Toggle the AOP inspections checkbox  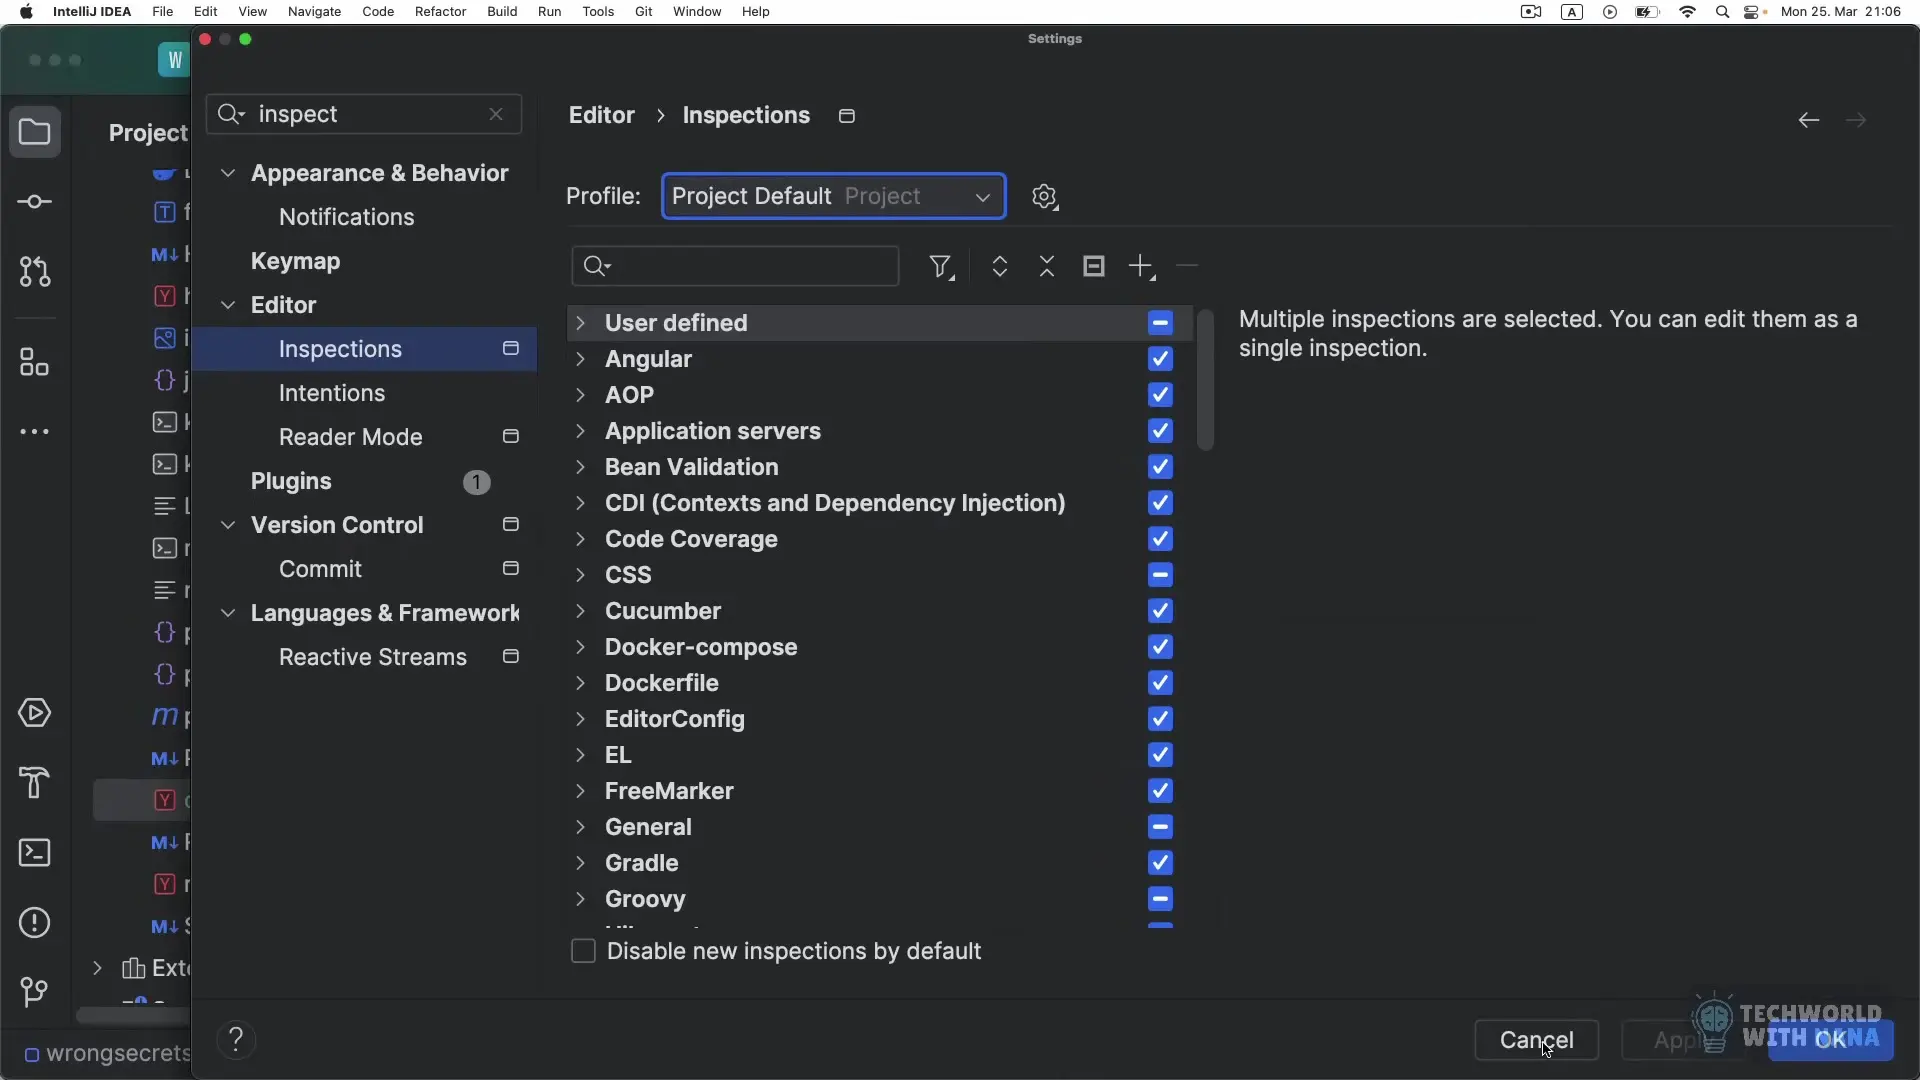click(x=1160, y=395)
